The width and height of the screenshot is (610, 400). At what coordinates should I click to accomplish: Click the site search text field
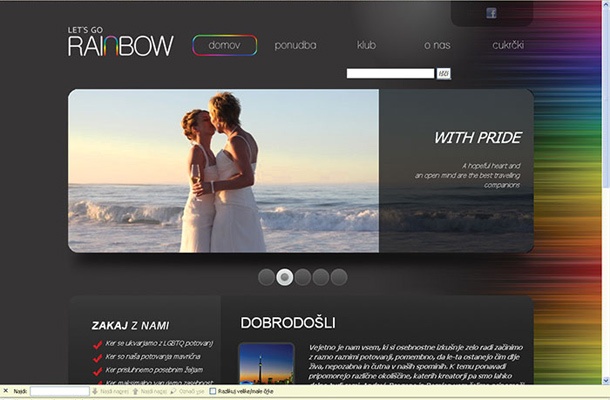click(x=390, y=73)
